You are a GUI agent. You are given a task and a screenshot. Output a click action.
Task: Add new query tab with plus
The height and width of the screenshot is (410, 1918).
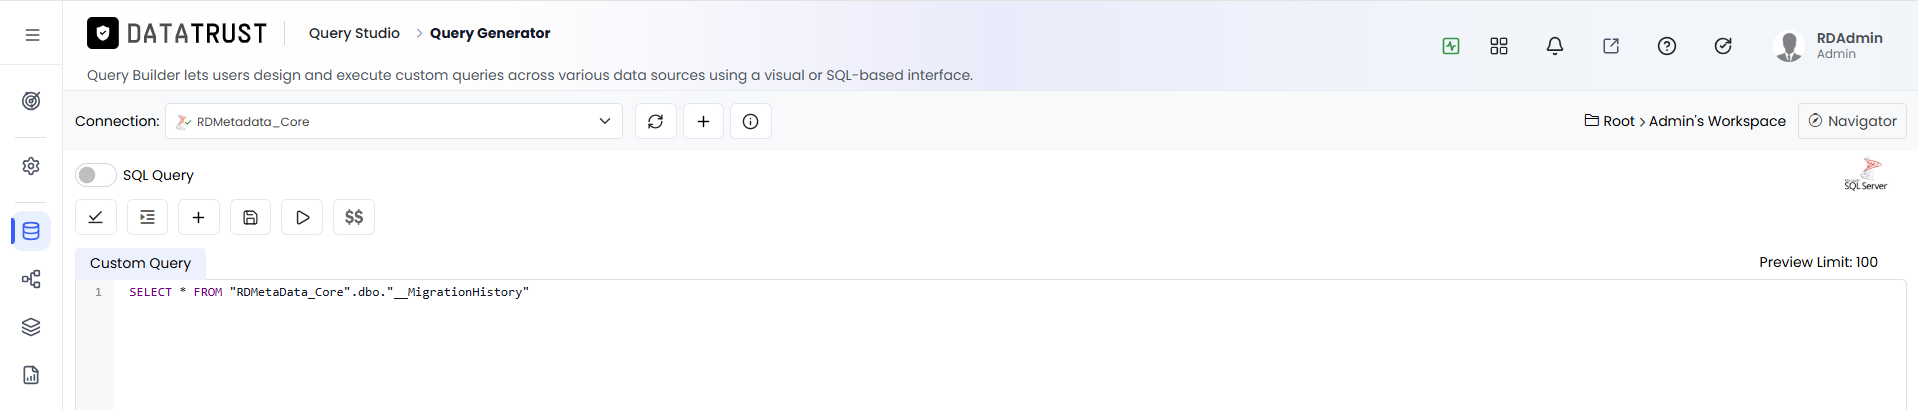pos(199,217)
